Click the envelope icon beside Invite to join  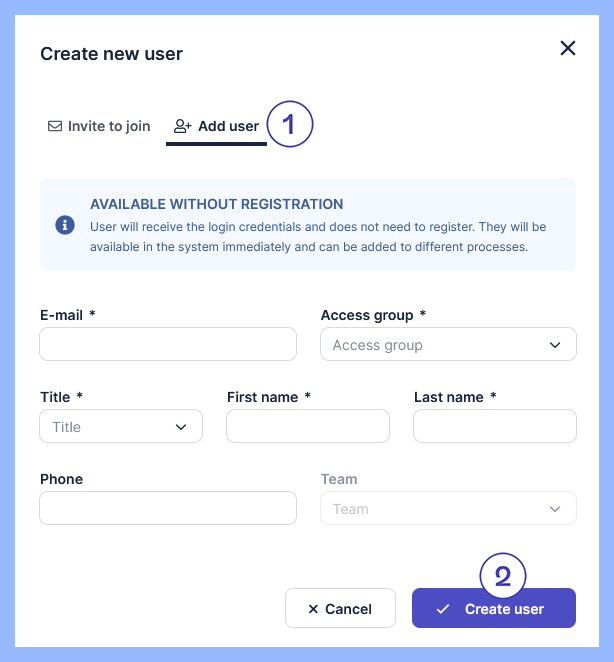55,127
